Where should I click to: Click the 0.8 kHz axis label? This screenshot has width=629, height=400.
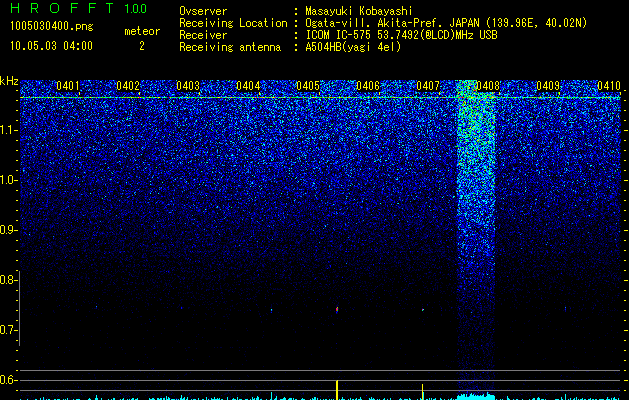[8, 280]
